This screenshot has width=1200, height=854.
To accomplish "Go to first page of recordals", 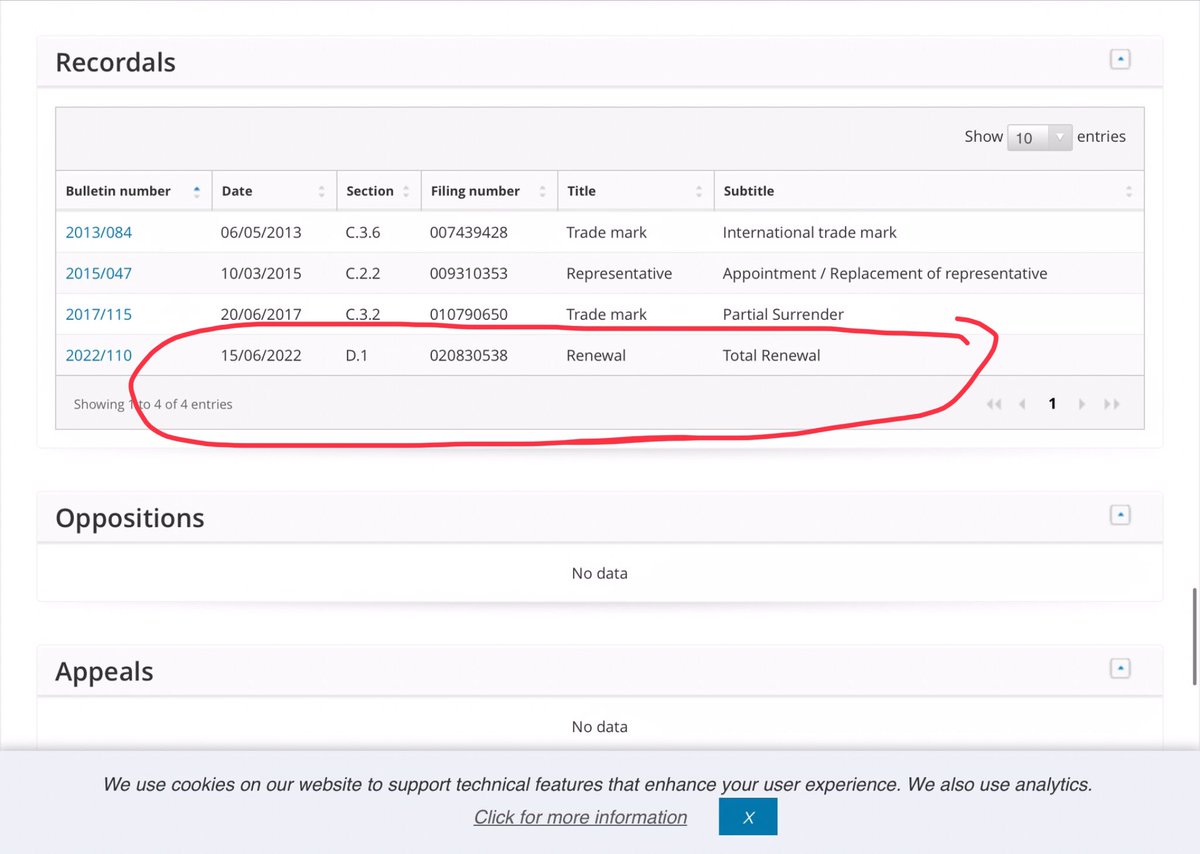I will pos(994,404).
